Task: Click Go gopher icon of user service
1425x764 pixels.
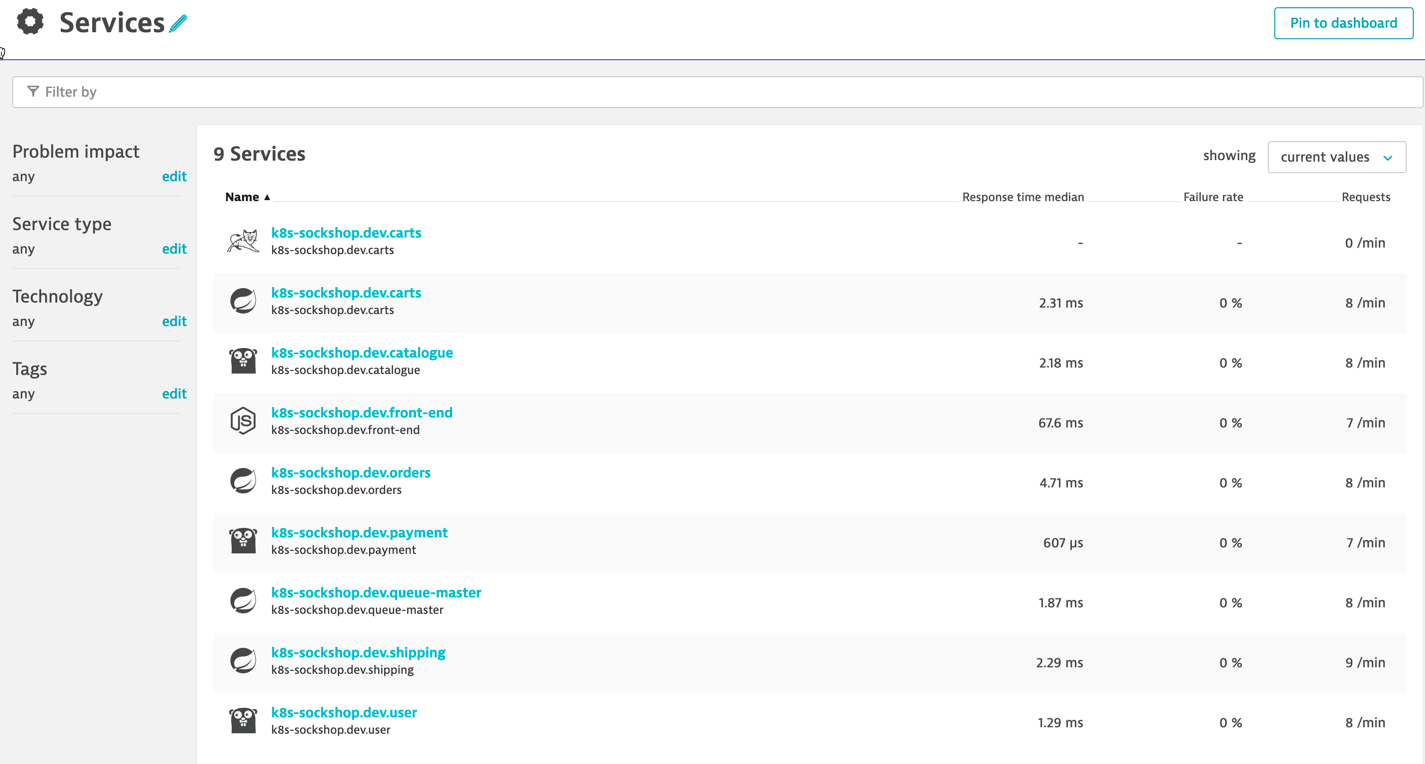Action: [243, 721]
